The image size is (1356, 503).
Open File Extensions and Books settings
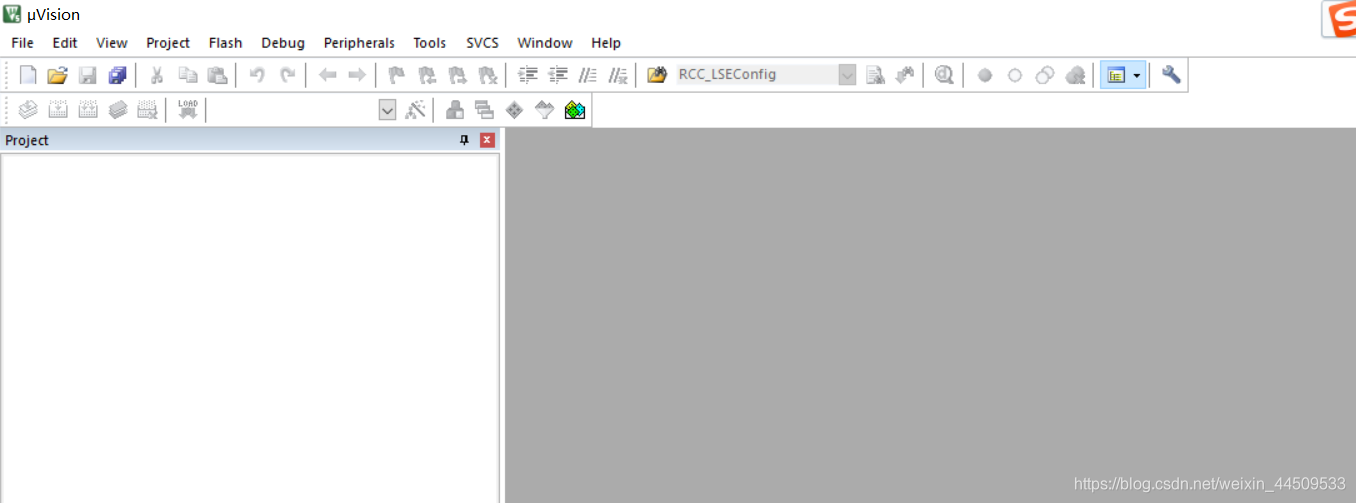coord(455,110)
